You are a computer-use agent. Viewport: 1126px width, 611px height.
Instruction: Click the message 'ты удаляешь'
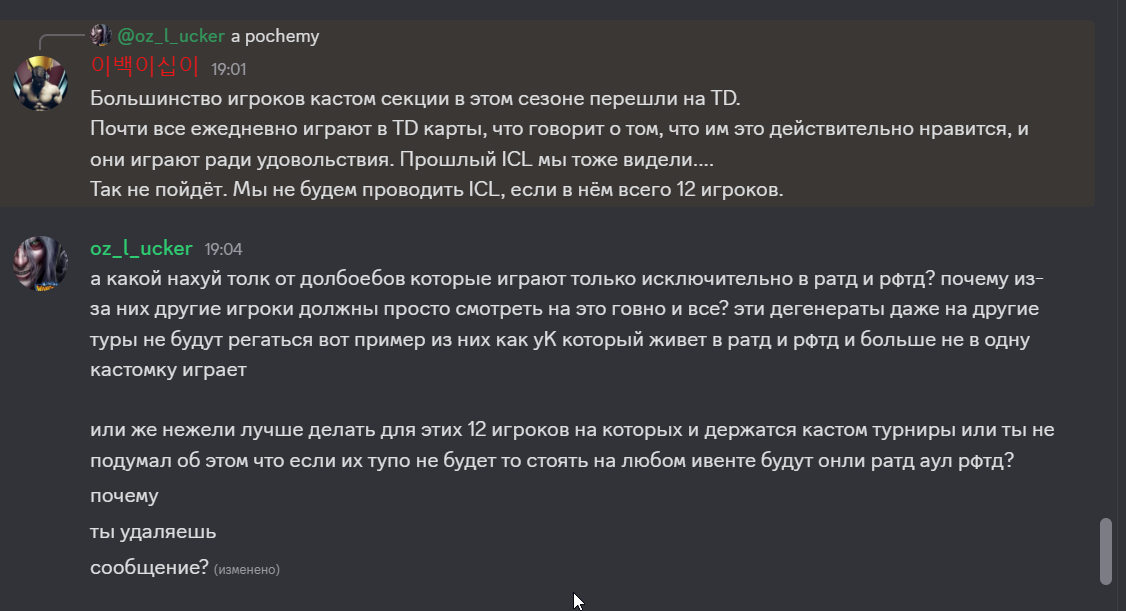click(x=153, y=532)
